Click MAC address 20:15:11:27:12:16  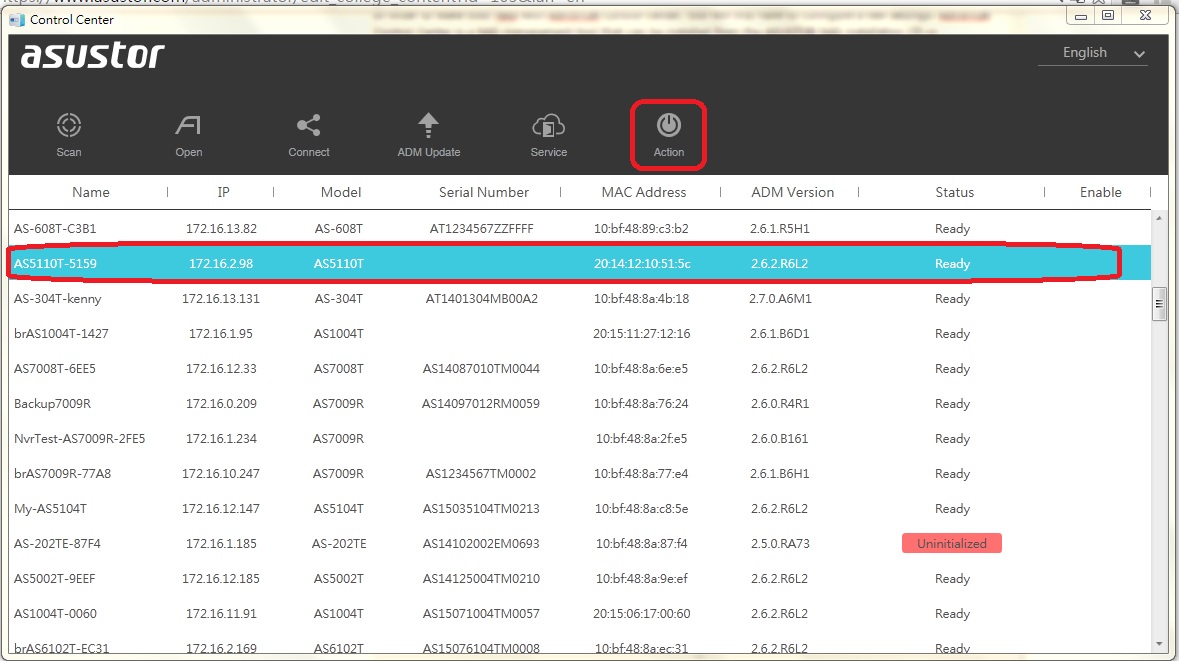pos(641,334)
